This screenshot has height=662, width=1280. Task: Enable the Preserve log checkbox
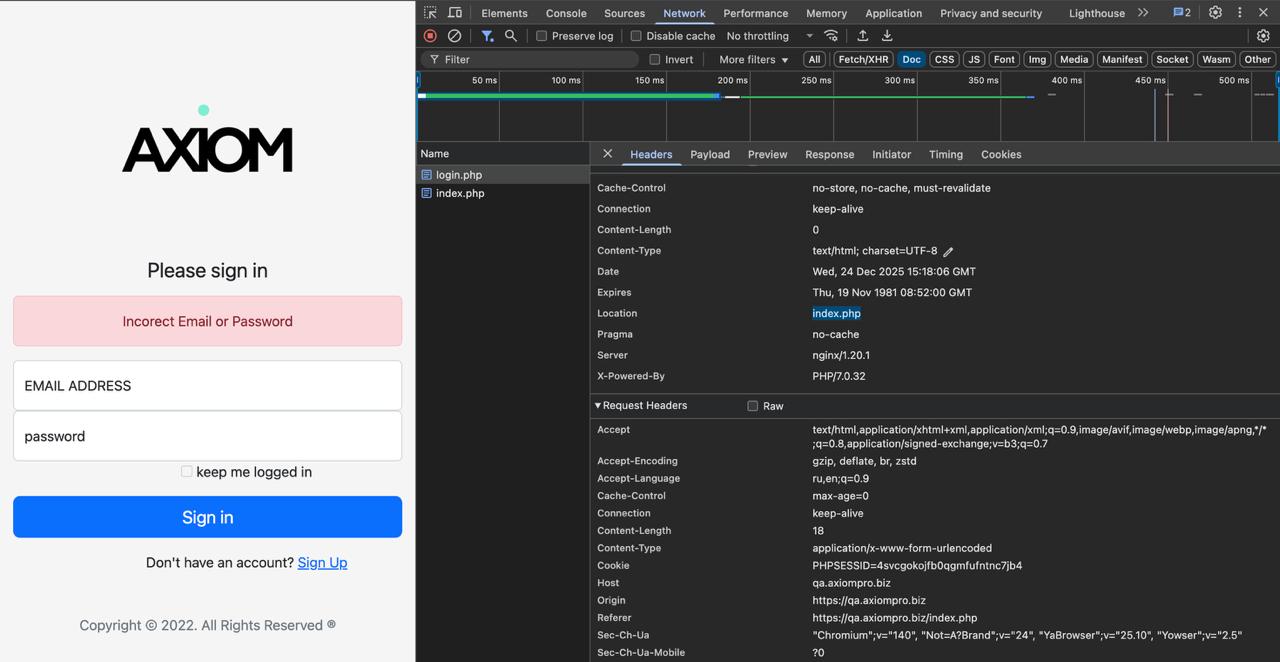[x=541, y=36]
